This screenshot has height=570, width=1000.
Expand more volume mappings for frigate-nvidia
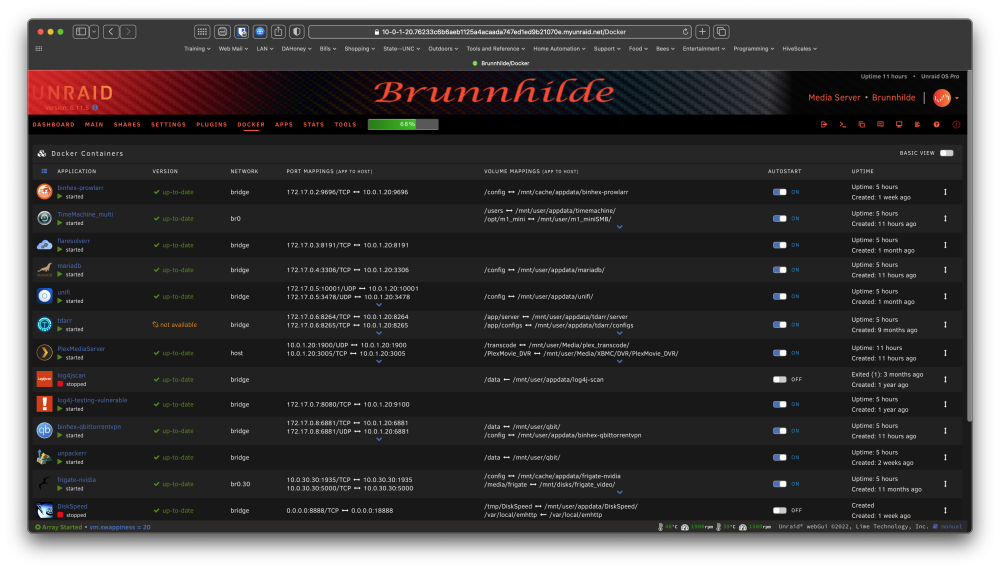(619, 492)
